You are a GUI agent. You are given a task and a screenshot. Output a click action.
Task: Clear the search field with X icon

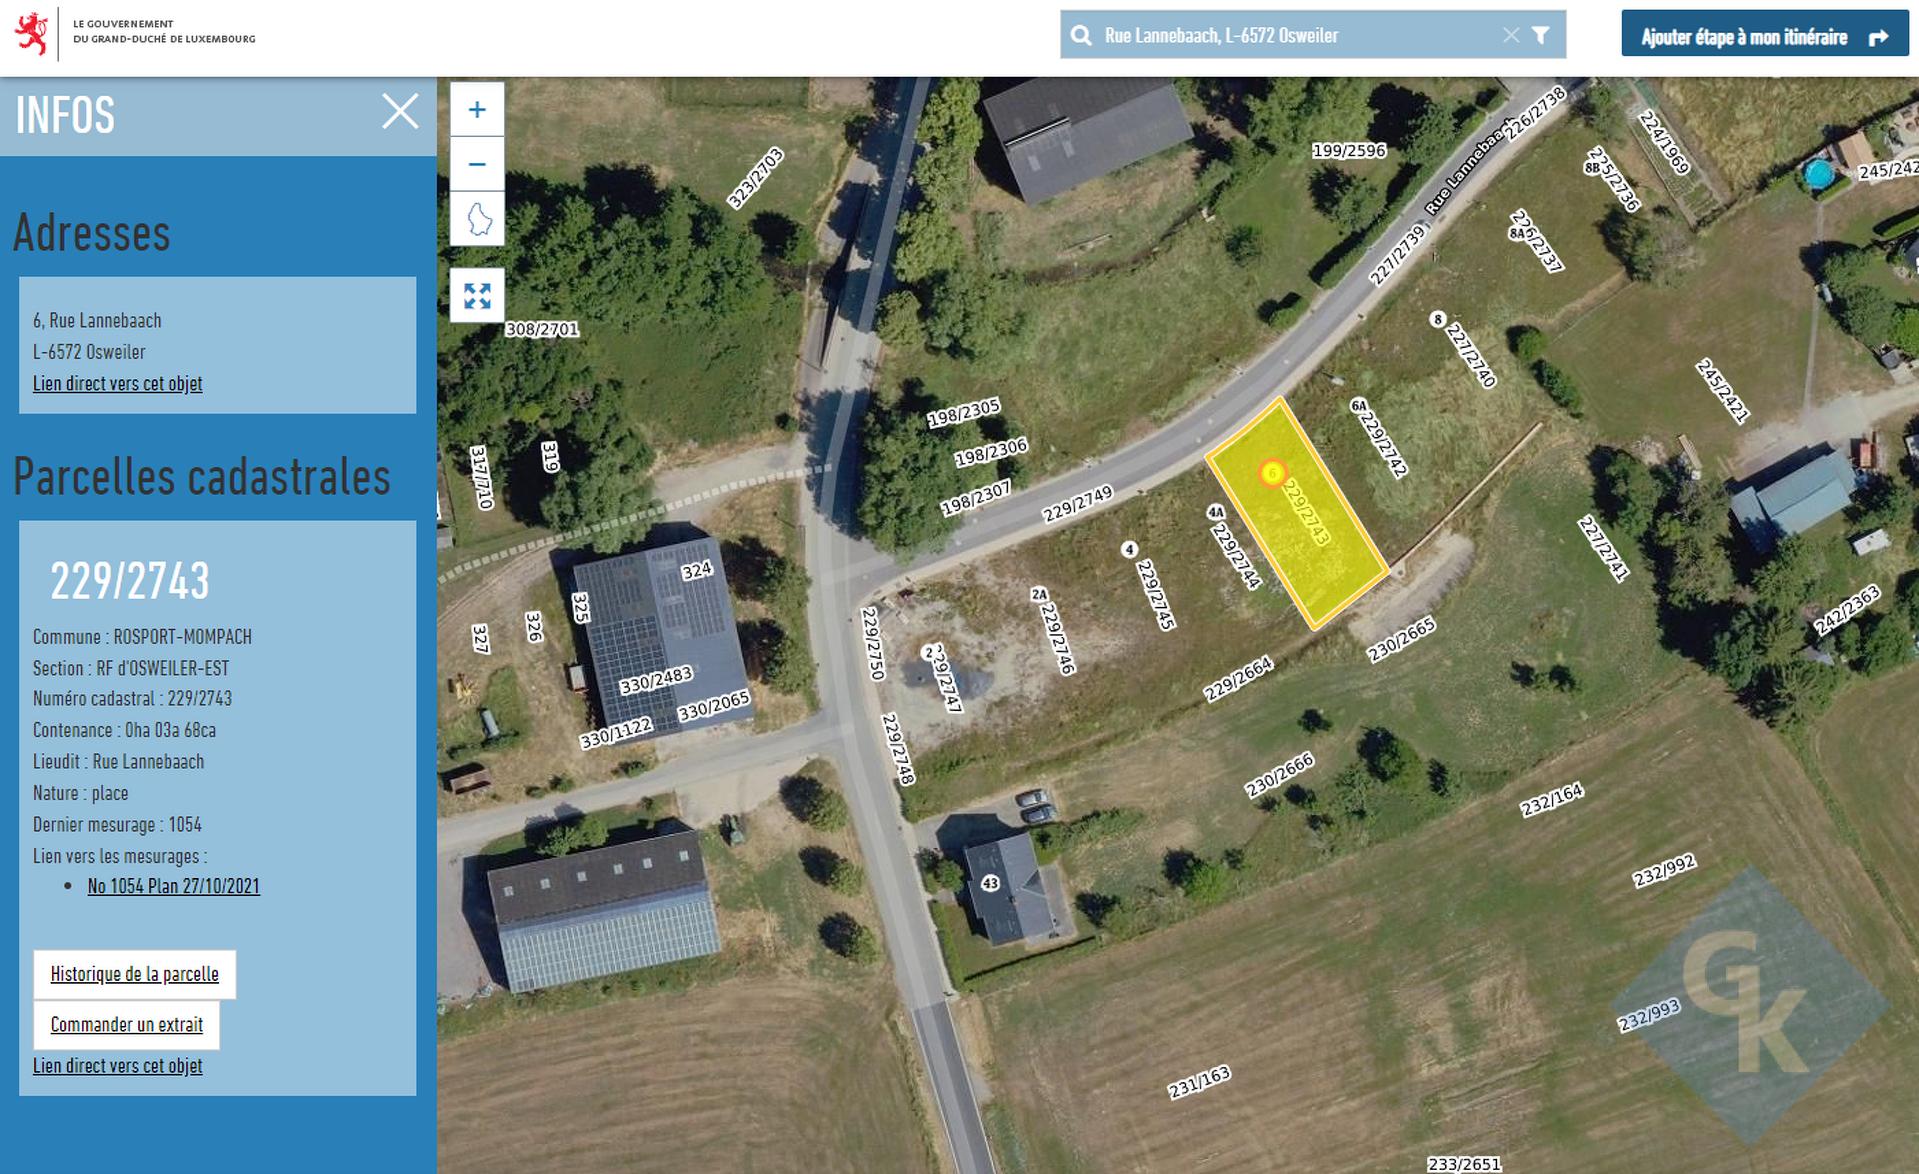(1511, 35)
